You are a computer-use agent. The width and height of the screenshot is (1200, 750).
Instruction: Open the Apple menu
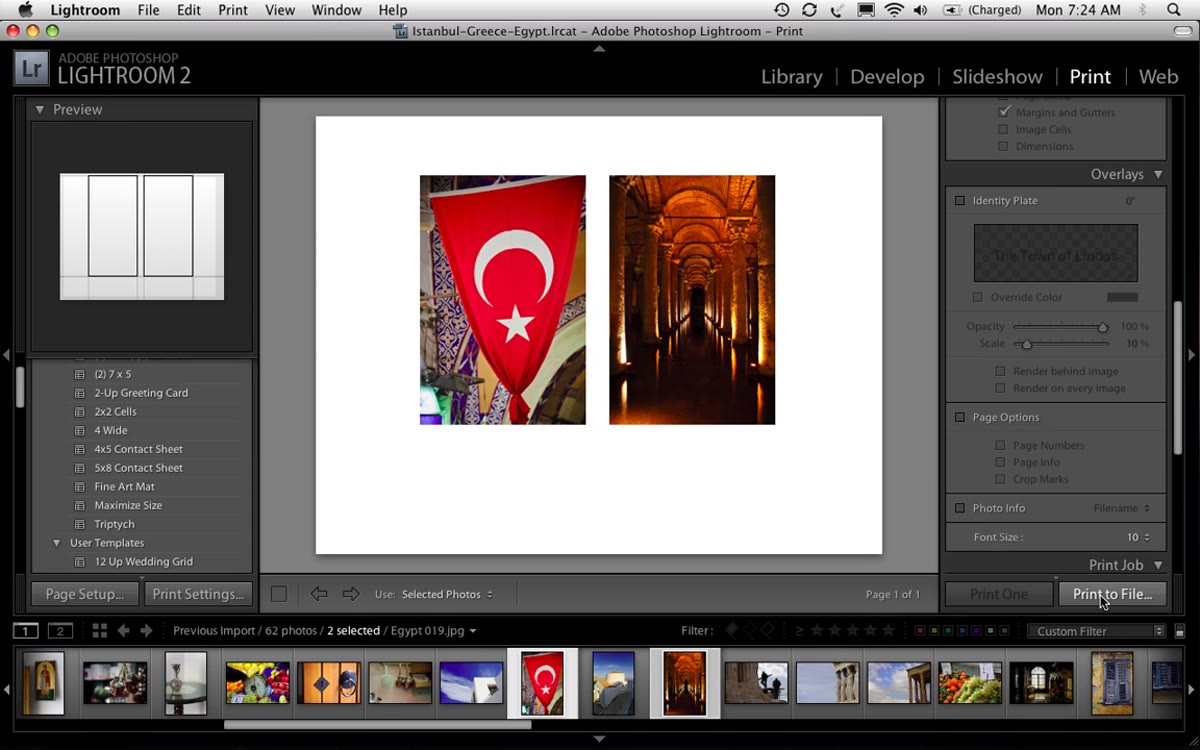pos(26,10)
